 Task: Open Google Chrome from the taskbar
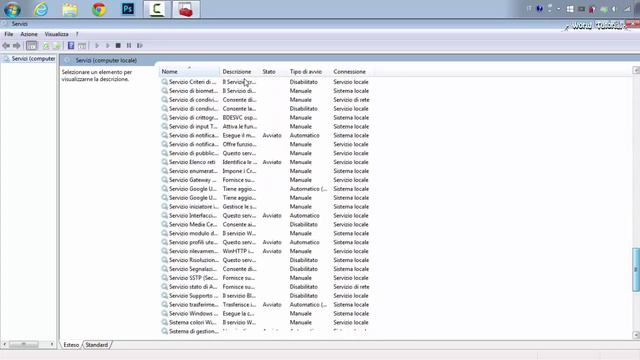click(x=99, y=9)
